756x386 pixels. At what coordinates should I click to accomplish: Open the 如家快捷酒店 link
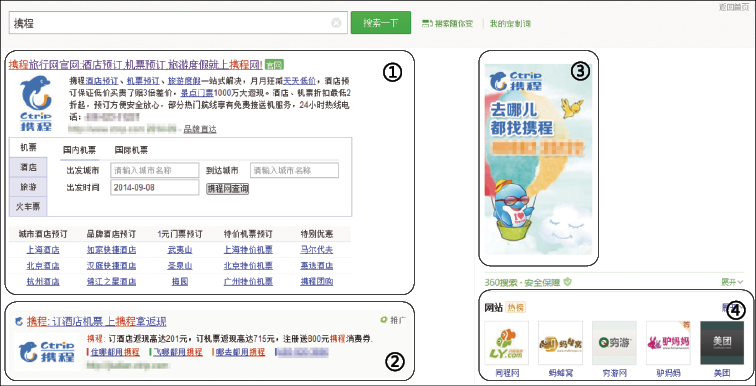pyautogui.click(x=111, y=250)
